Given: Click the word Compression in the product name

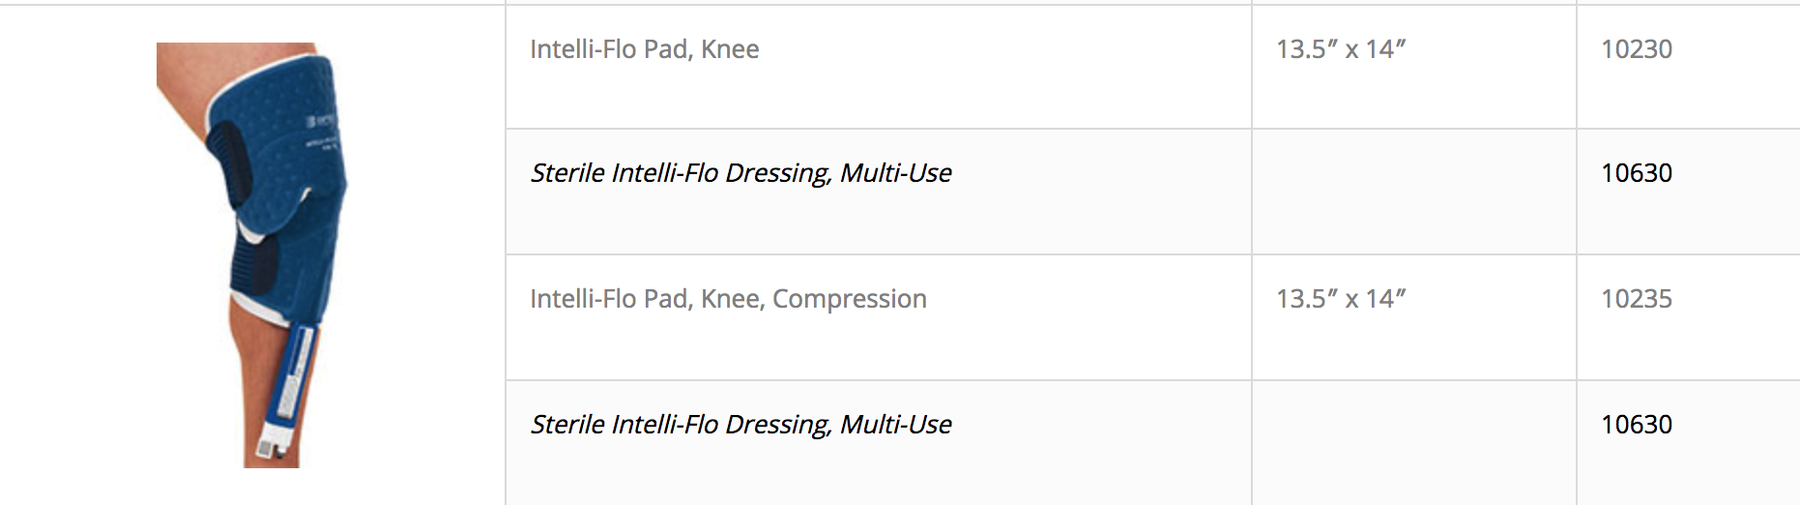Looking at the screenshot, I should pyautogui.click(x=849, y=299).
